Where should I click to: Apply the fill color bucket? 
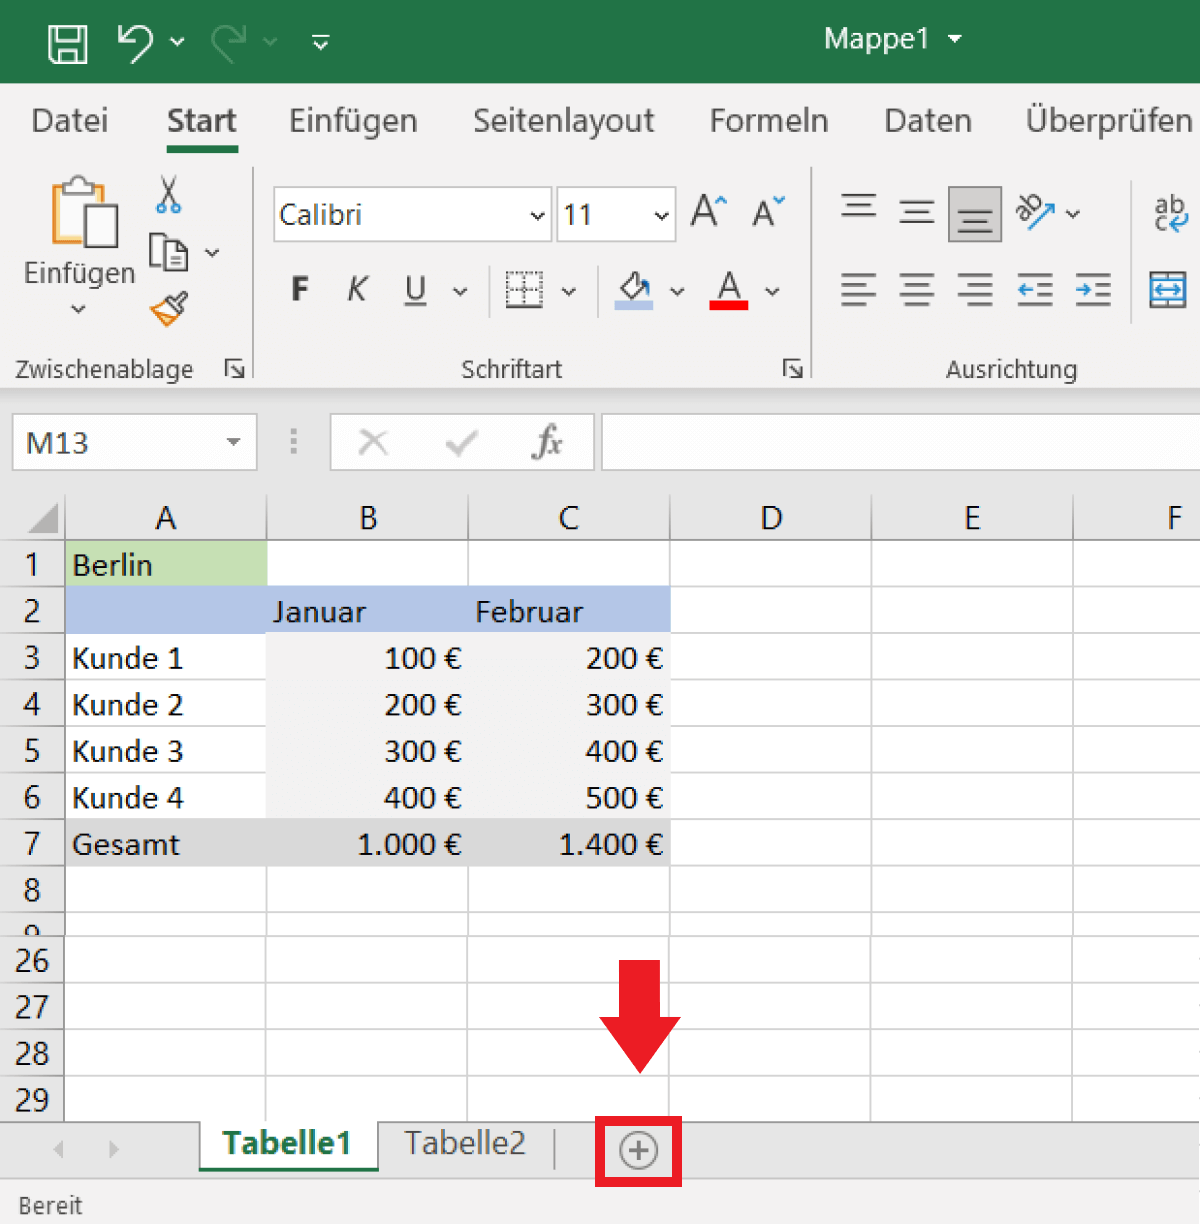[x=634, y=290]
